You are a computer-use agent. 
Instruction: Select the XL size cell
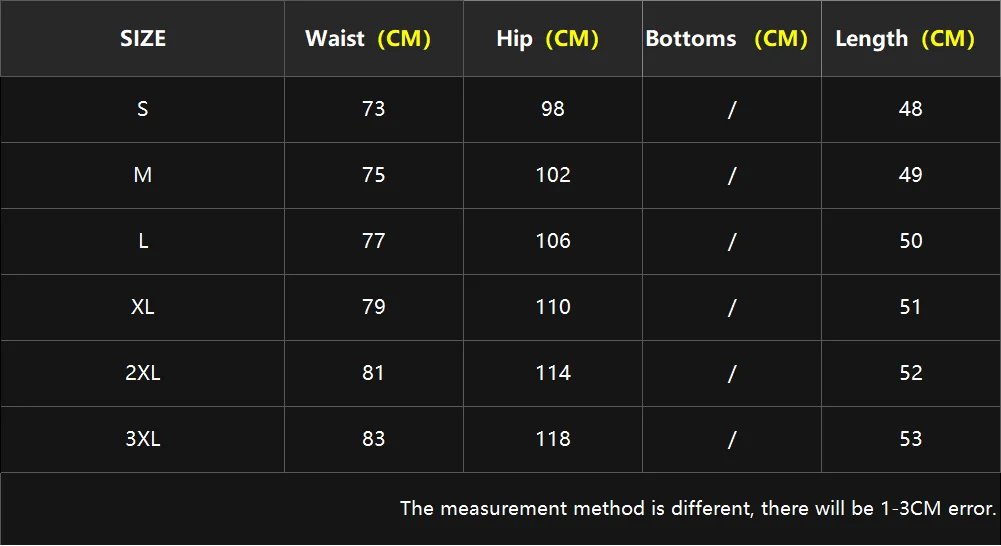tap(143, 307)
